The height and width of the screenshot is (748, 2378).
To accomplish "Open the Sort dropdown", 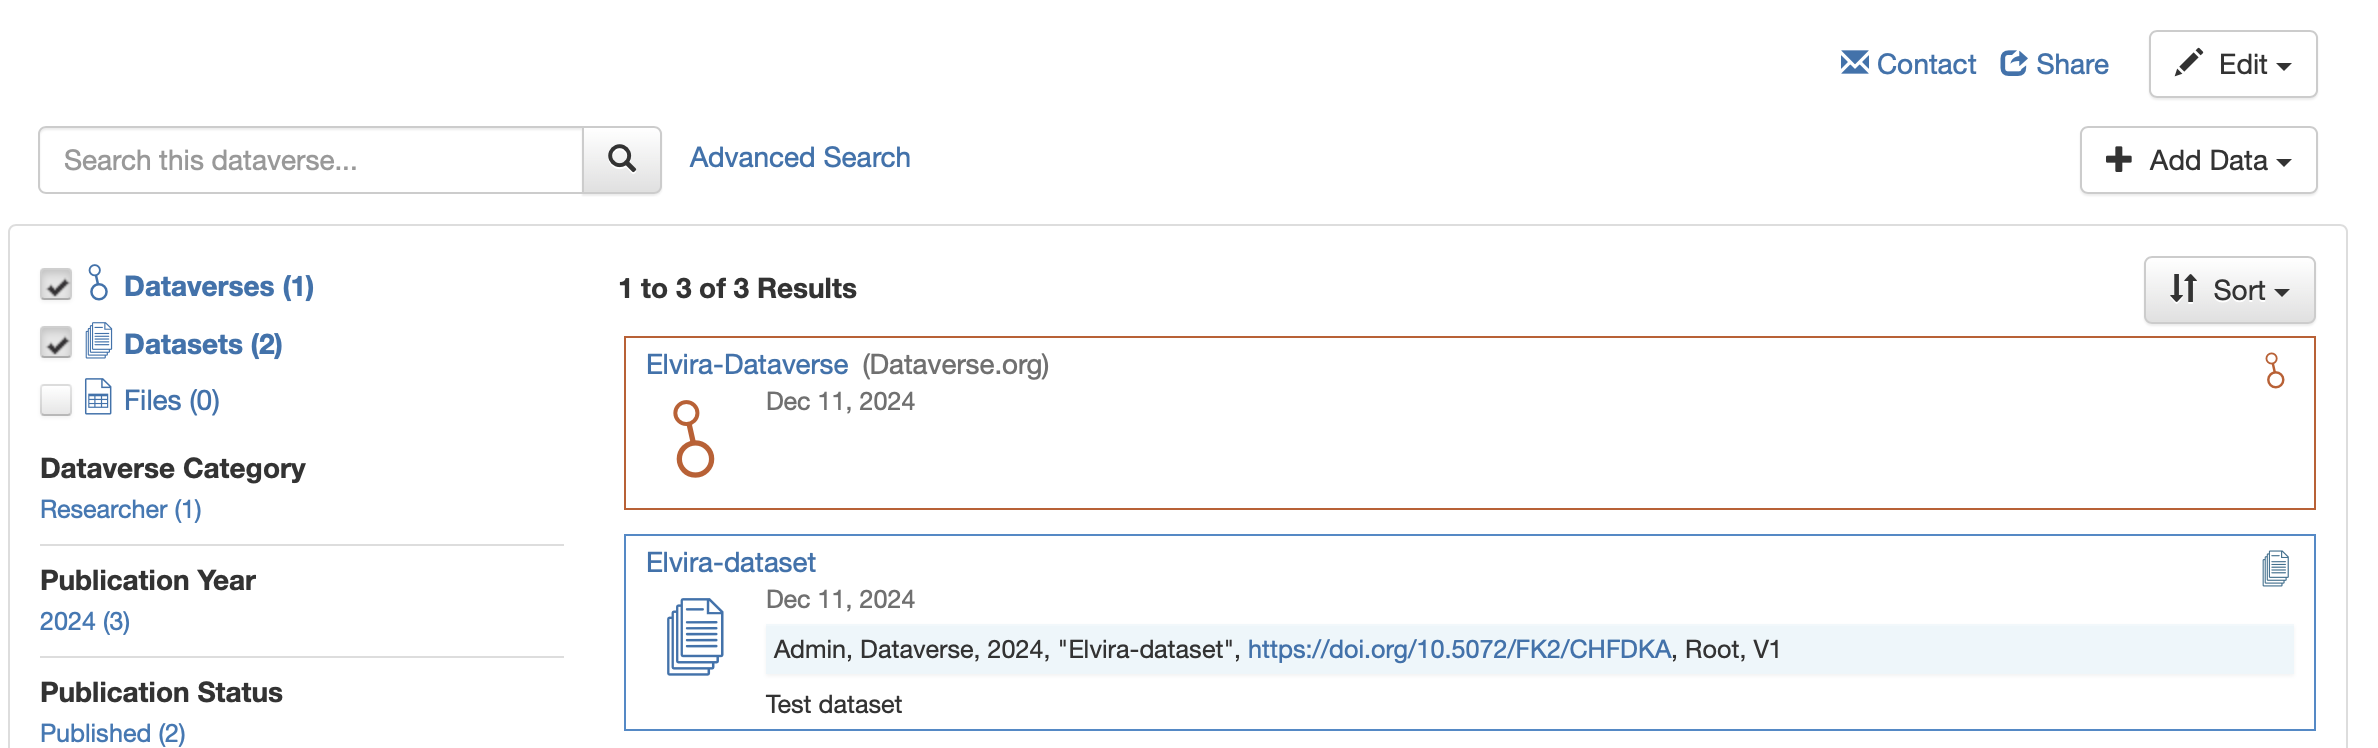I will pyautogui.click(x=2229, y=290).
